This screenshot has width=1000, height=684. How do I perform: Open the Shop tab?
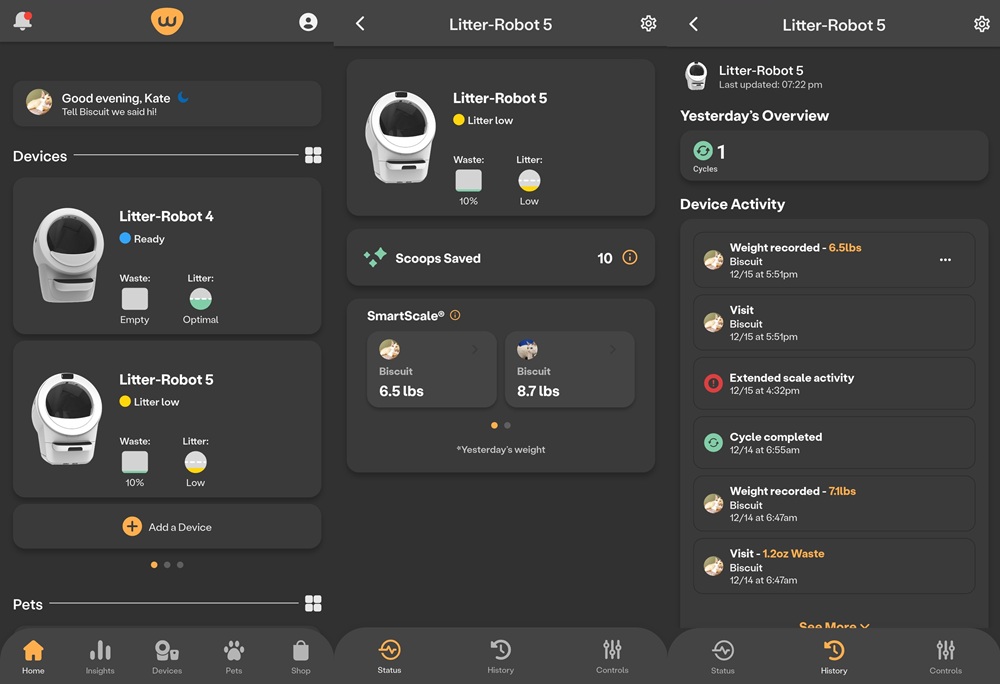(300, 657)
